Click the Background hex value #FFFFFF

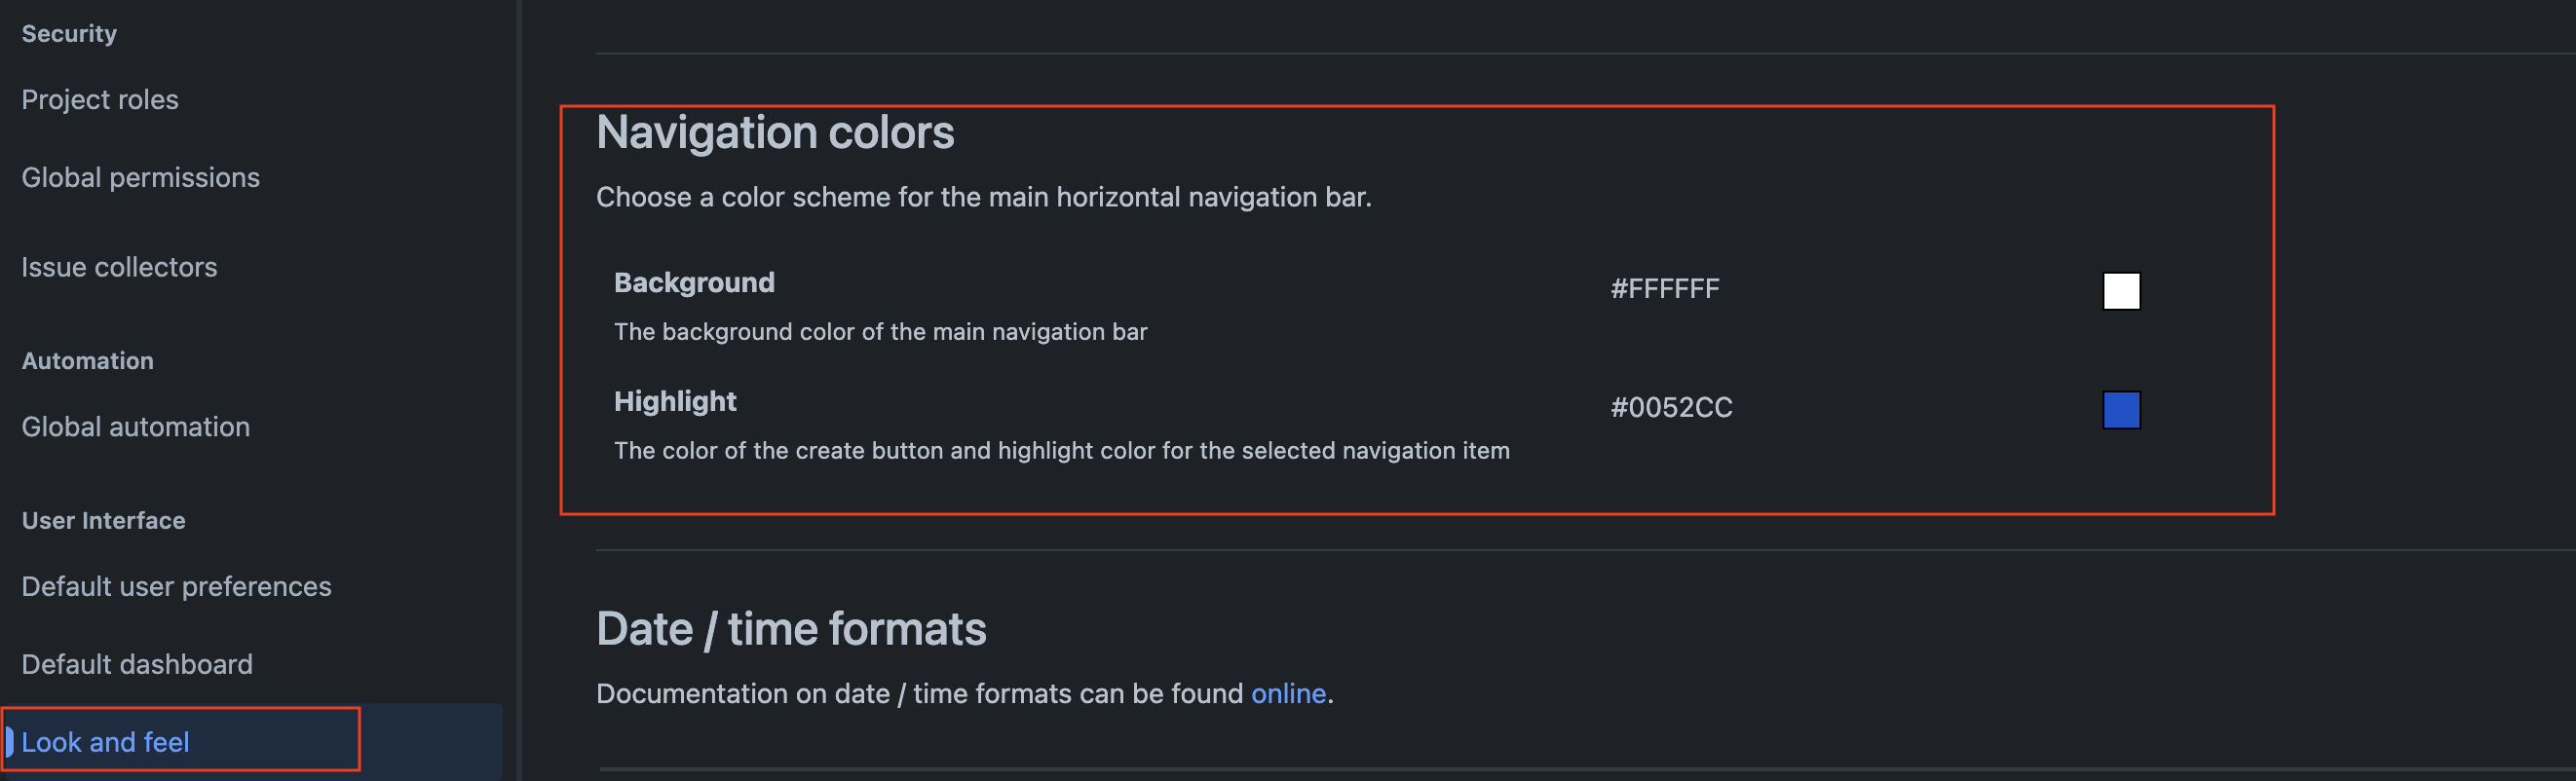point(1664,289)
